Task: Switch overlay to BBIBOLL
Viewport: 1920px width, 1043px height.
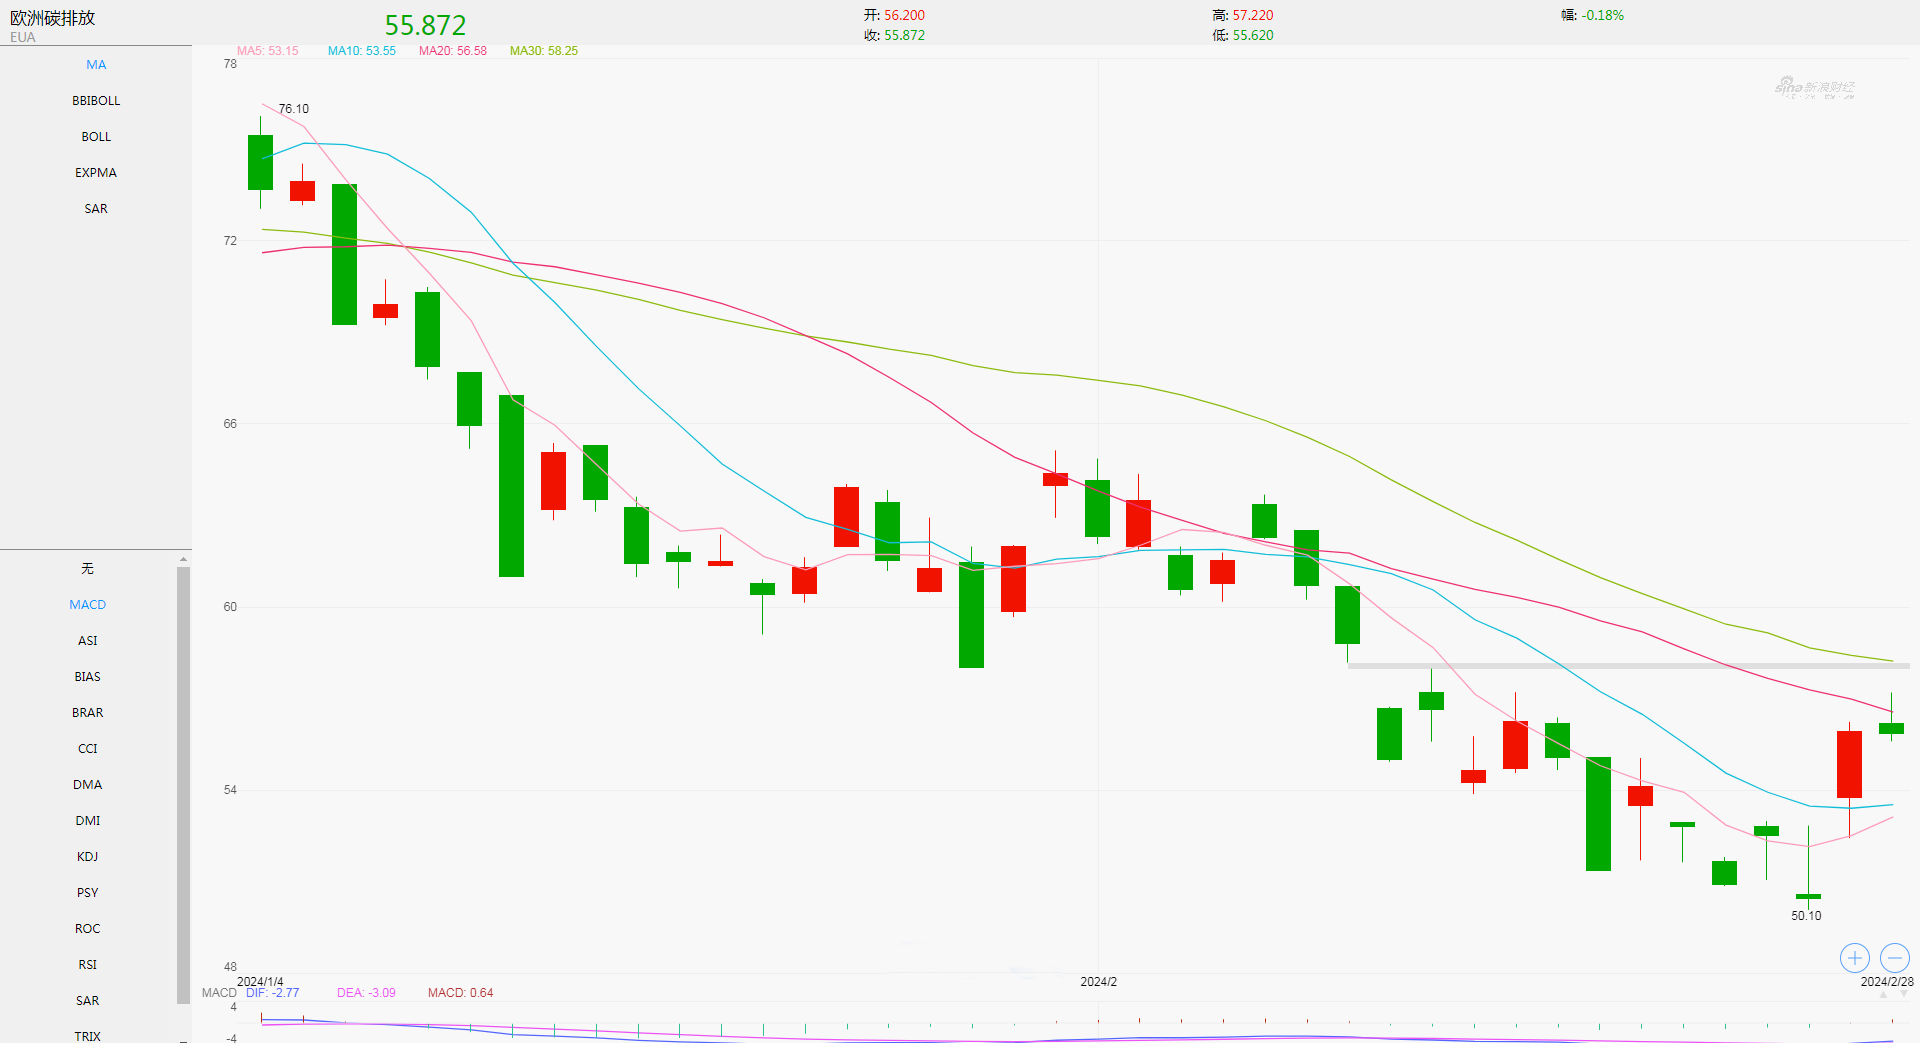Action: pyautogui.click(x=96, y=101)
